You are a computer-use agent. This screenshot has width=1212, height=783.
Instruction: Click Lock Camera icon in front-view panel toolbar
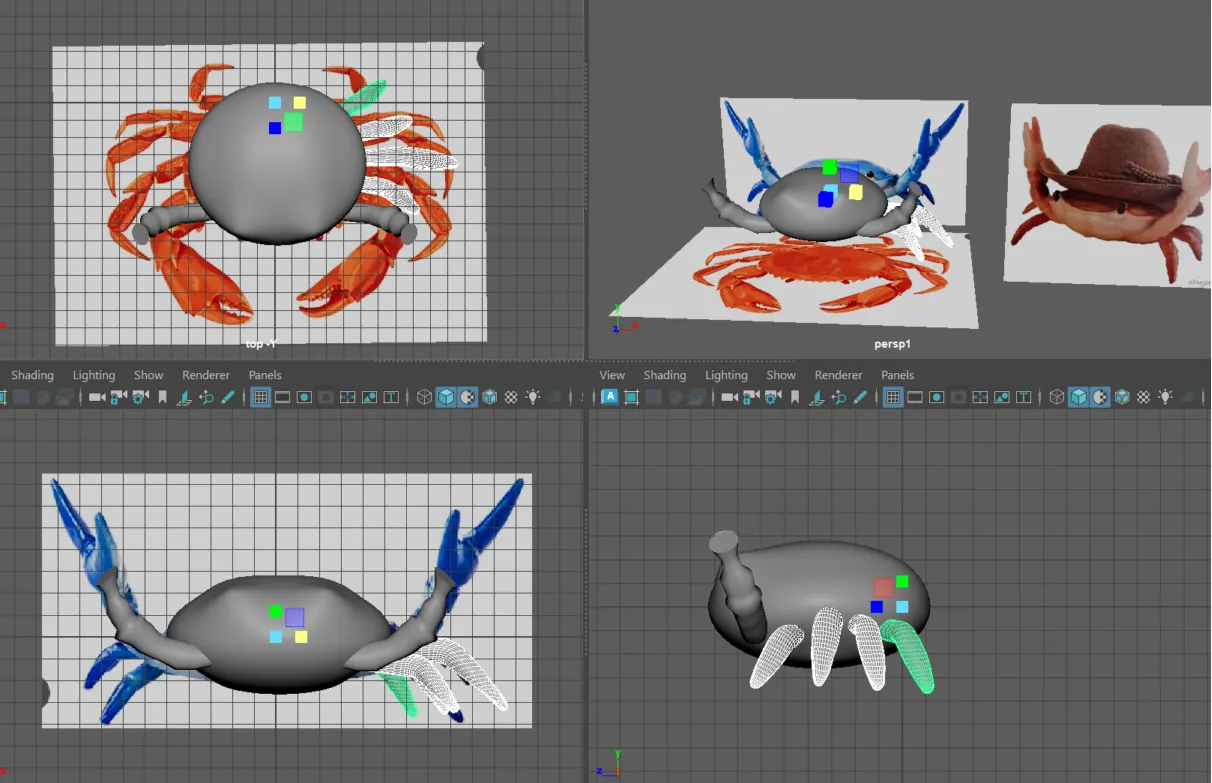coord(118,397)
